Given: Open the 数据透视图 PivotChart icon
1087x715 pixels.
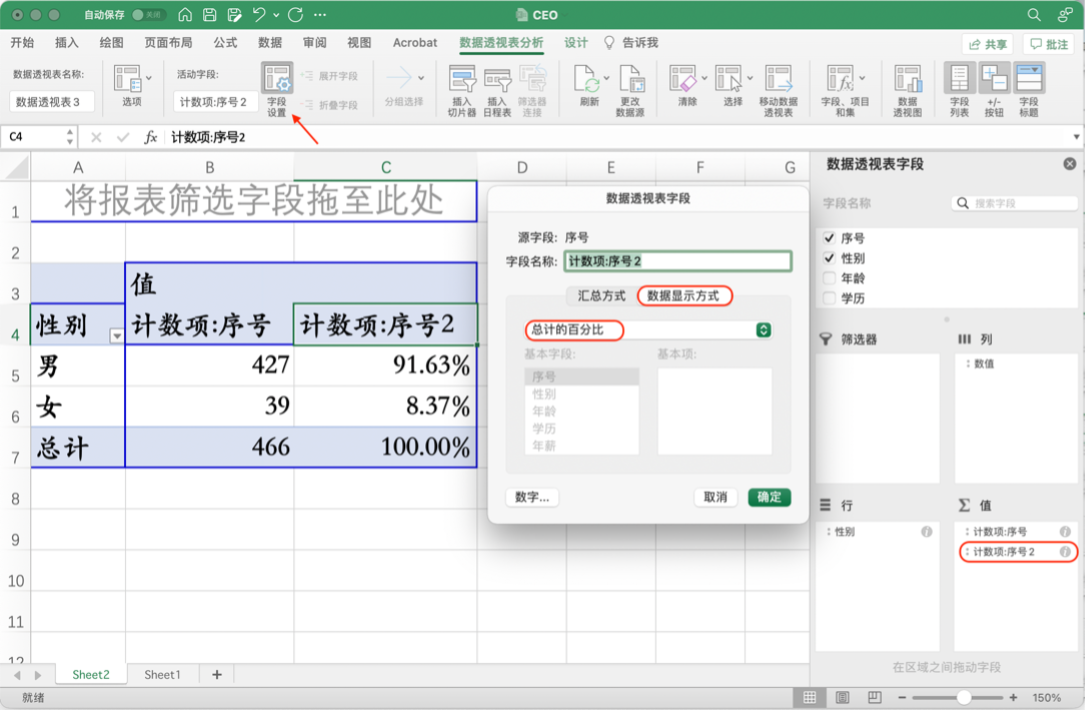Looking at the screenshot, I should click(x=907, y=80).
